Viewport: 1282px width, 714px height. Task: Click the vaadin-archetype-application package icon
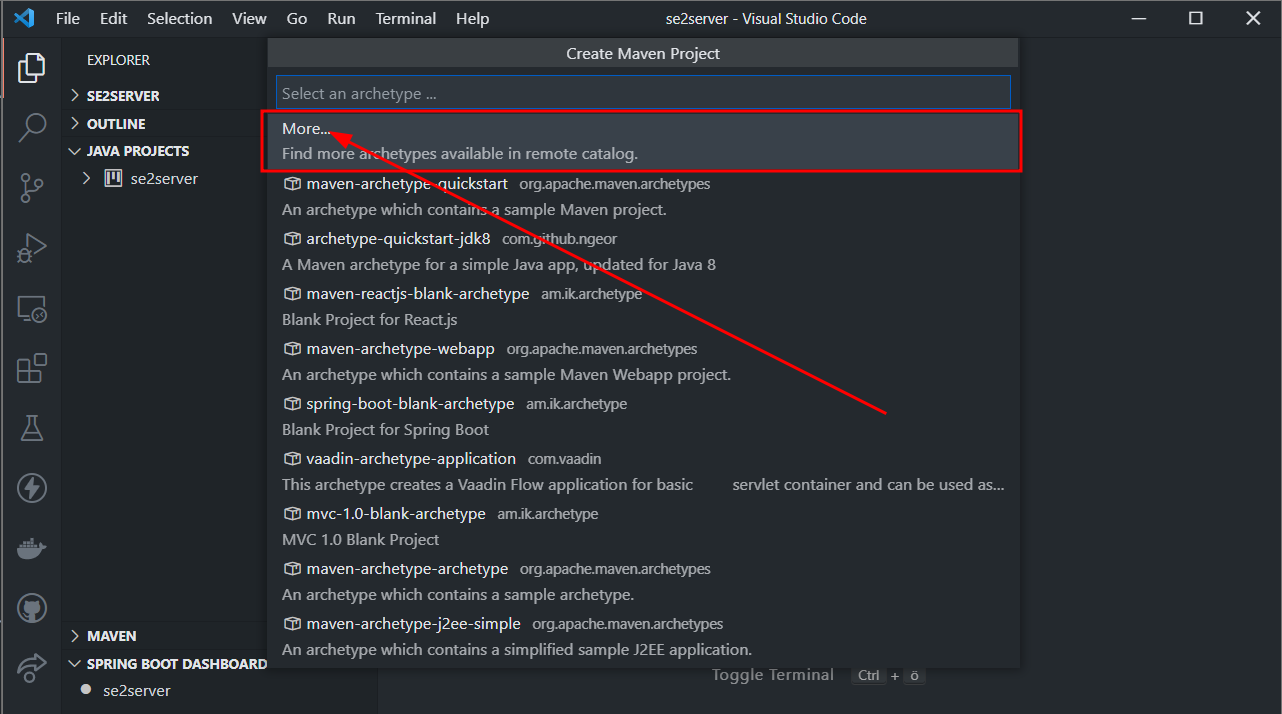[292, 459]
